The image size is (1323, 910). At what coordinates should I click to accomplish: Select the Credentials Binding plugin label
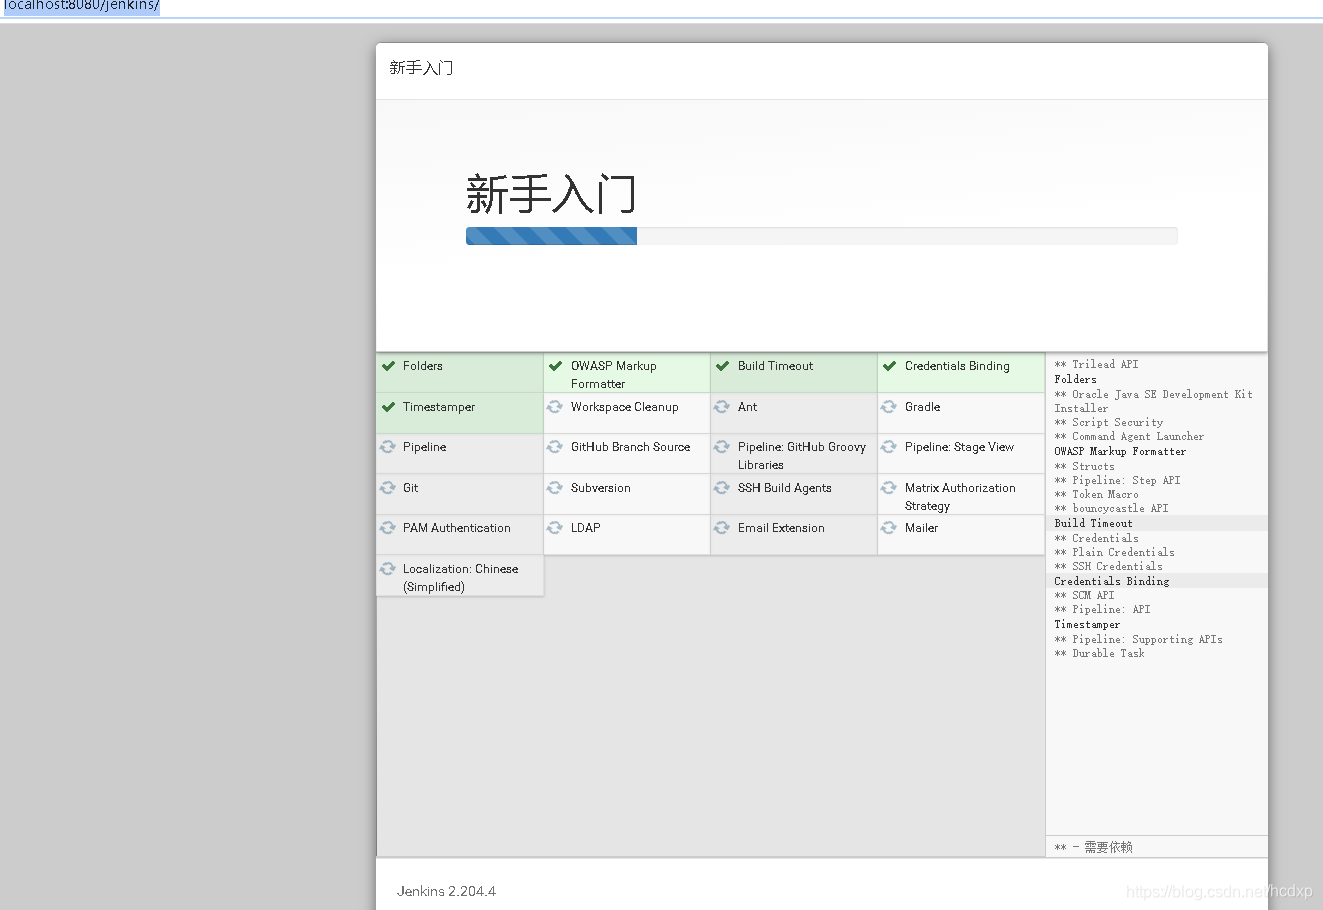pos(958,366)
